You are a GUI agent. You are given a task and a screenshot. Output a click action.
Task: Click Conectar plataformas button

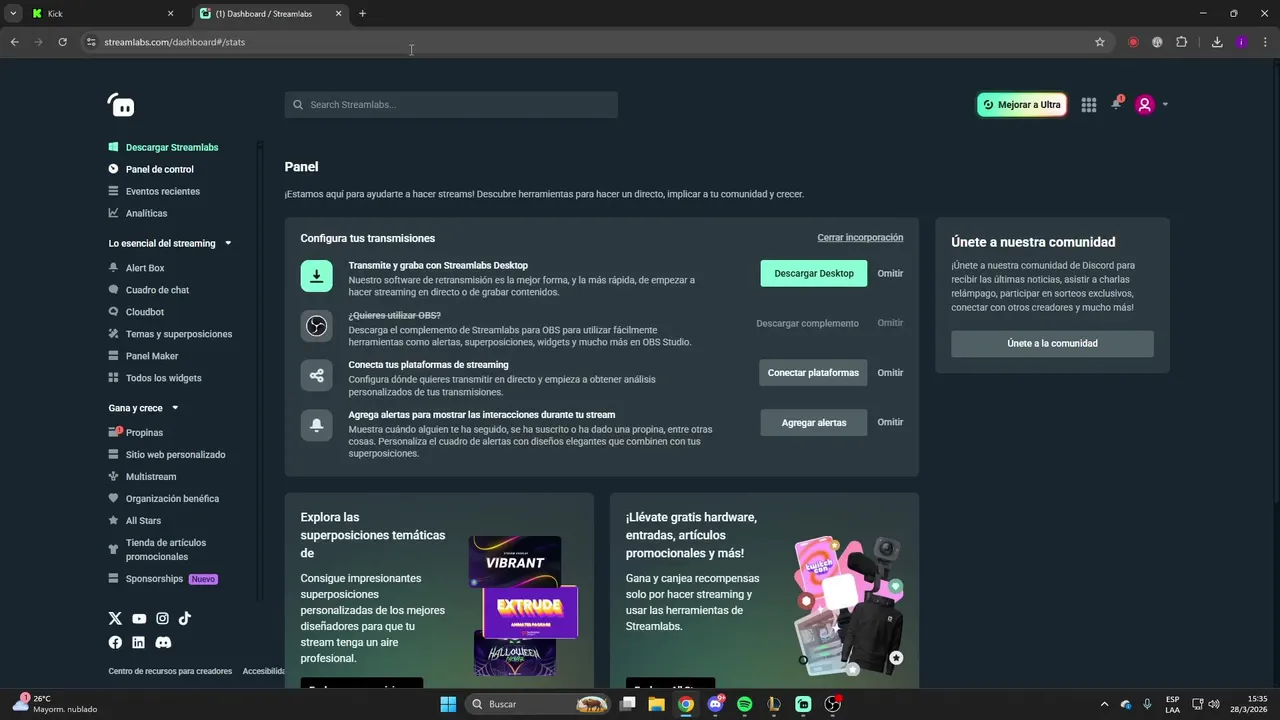tap(813, 373)
